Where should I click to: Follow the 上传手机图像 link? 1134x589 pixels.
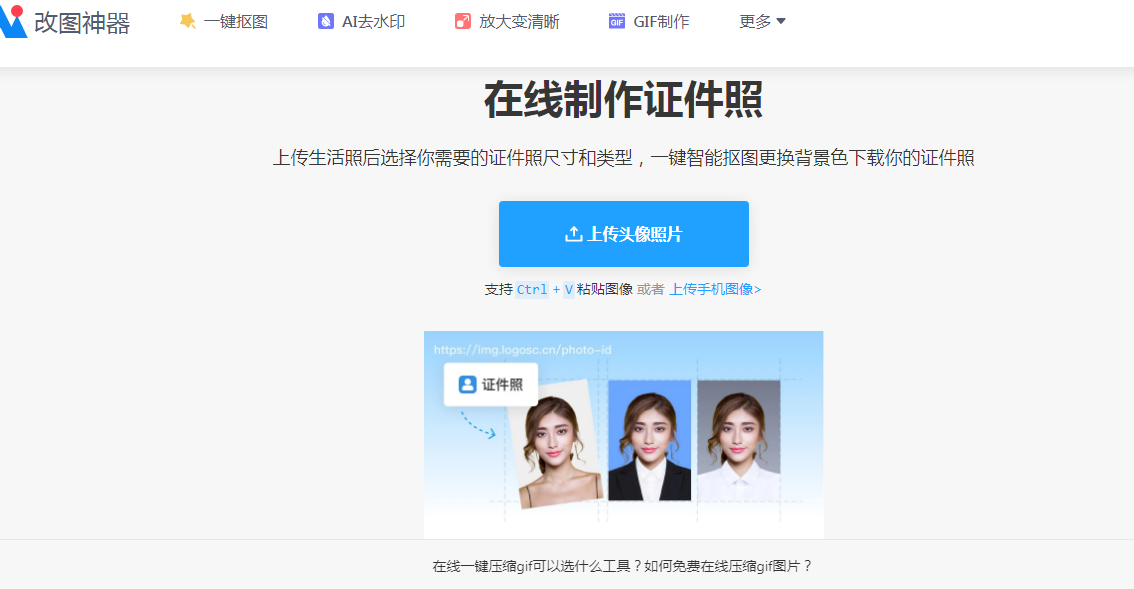coord(715,289)
